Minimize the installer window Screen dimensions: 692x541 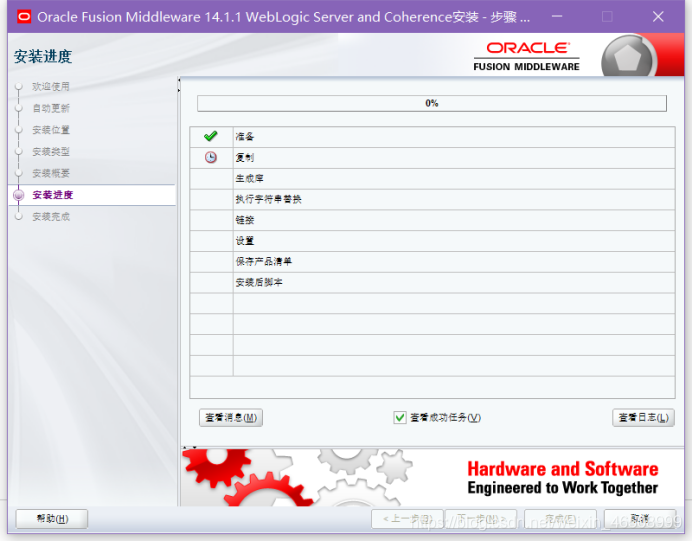pos(557,17)
